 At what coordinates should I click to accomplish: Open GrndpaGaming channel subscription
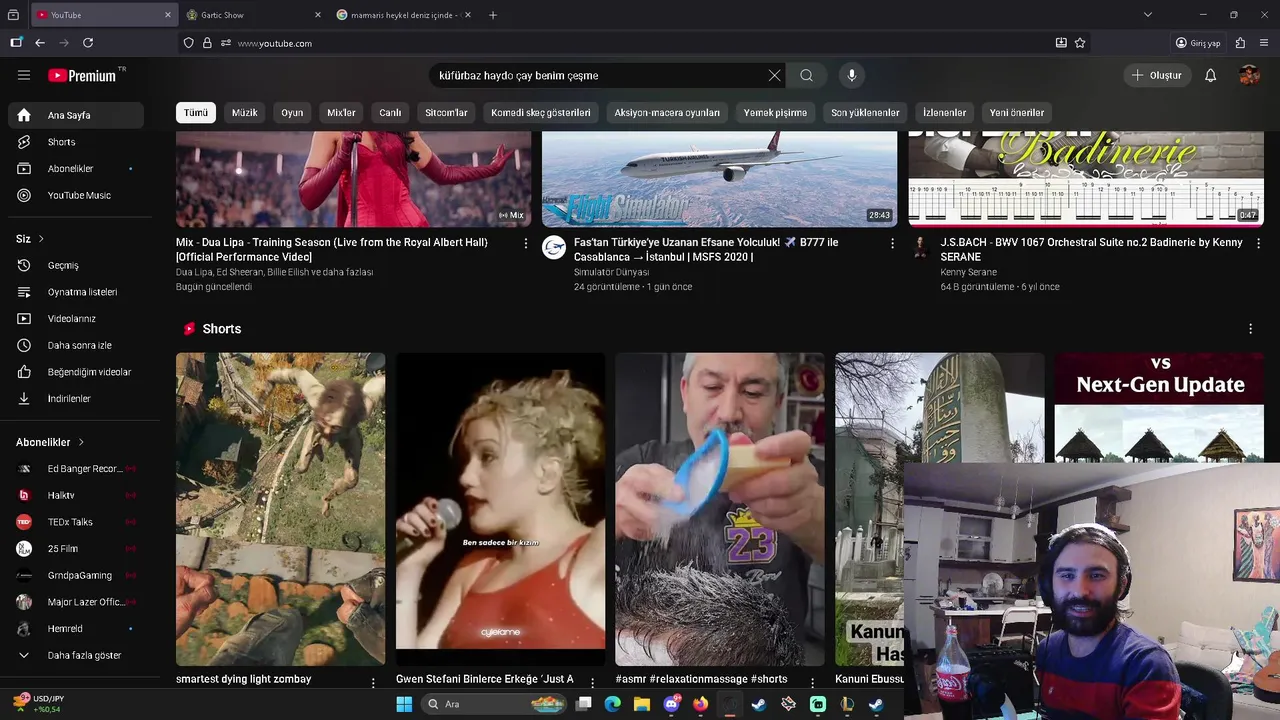76,575
